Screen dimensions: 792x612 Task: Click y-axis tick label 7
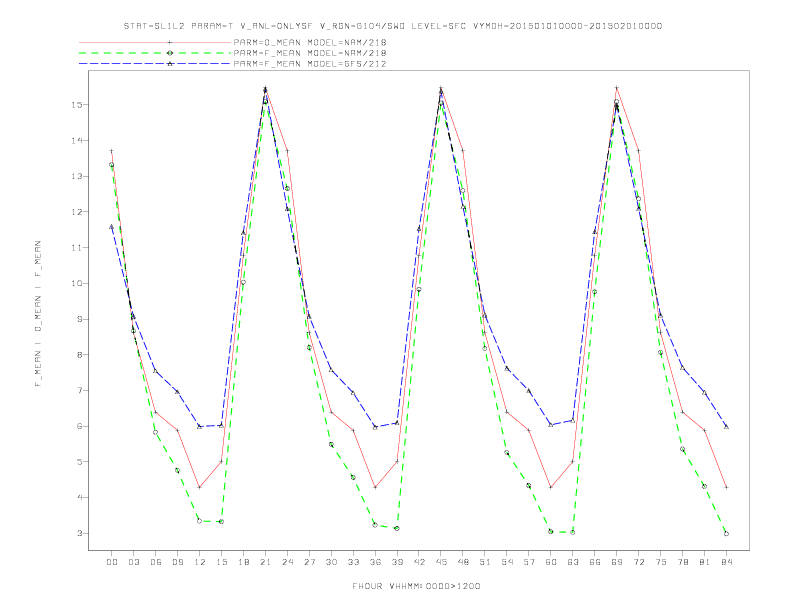(80, 390)
